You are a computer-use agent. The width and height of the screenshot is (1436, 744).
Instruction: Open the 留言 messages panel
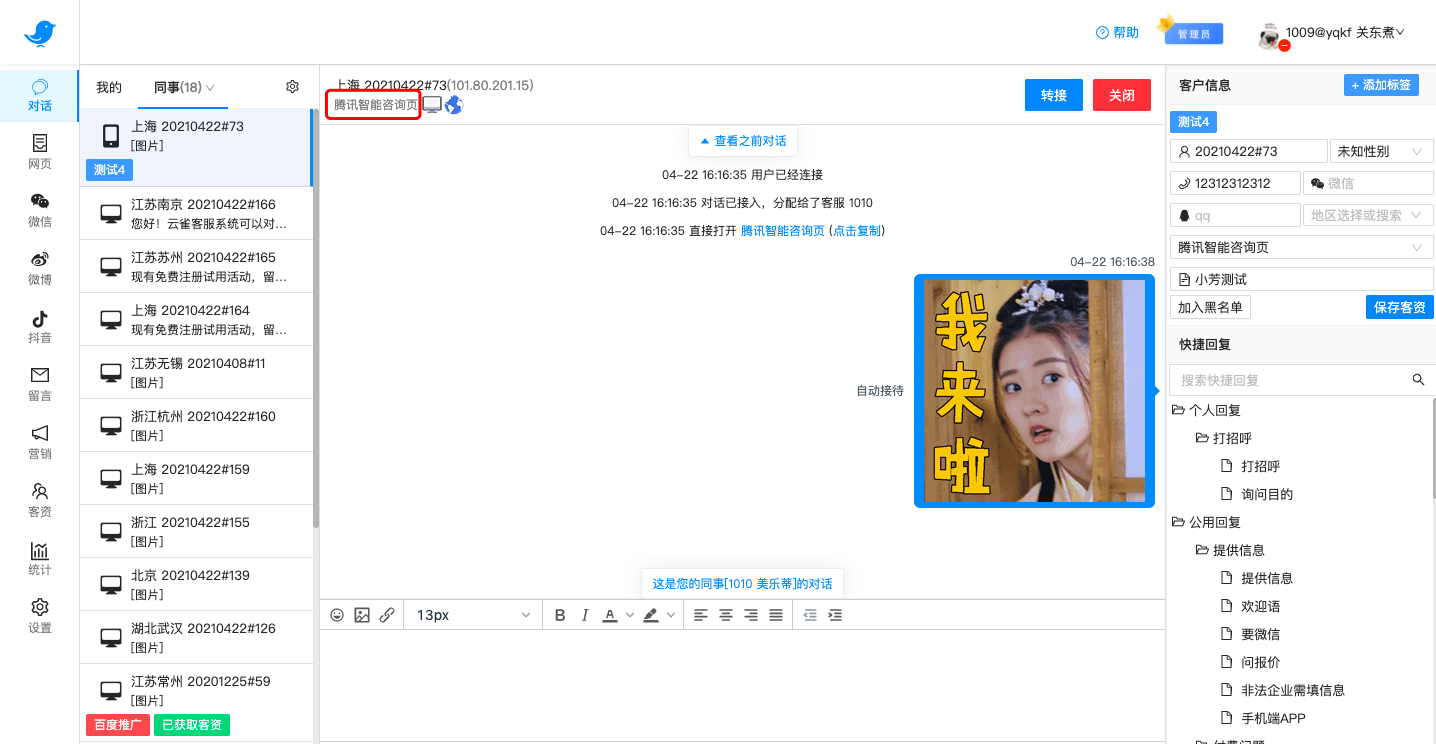click(x=39, y=383)
